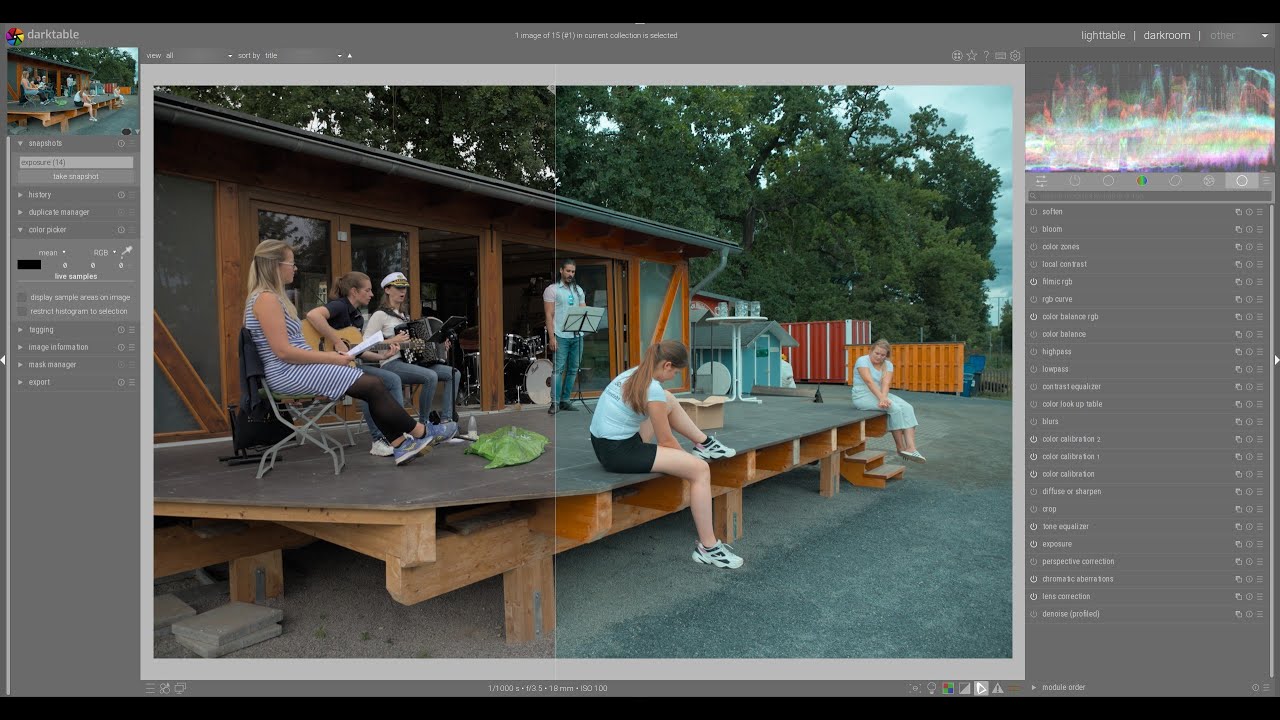Open the preferences gear icon
1280x720 pixels.
click(1015, 56)
